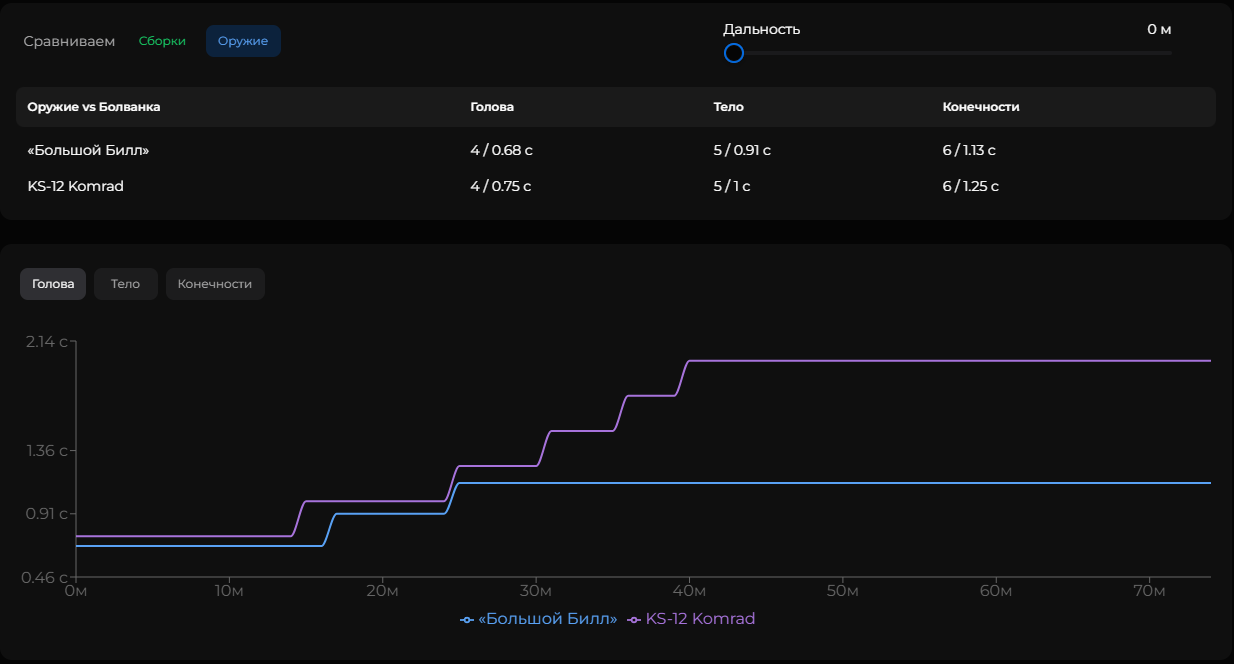Click the Оружие vs Болванка header
This screenshot has width=1234, height=664.
[x=94, y=107]
